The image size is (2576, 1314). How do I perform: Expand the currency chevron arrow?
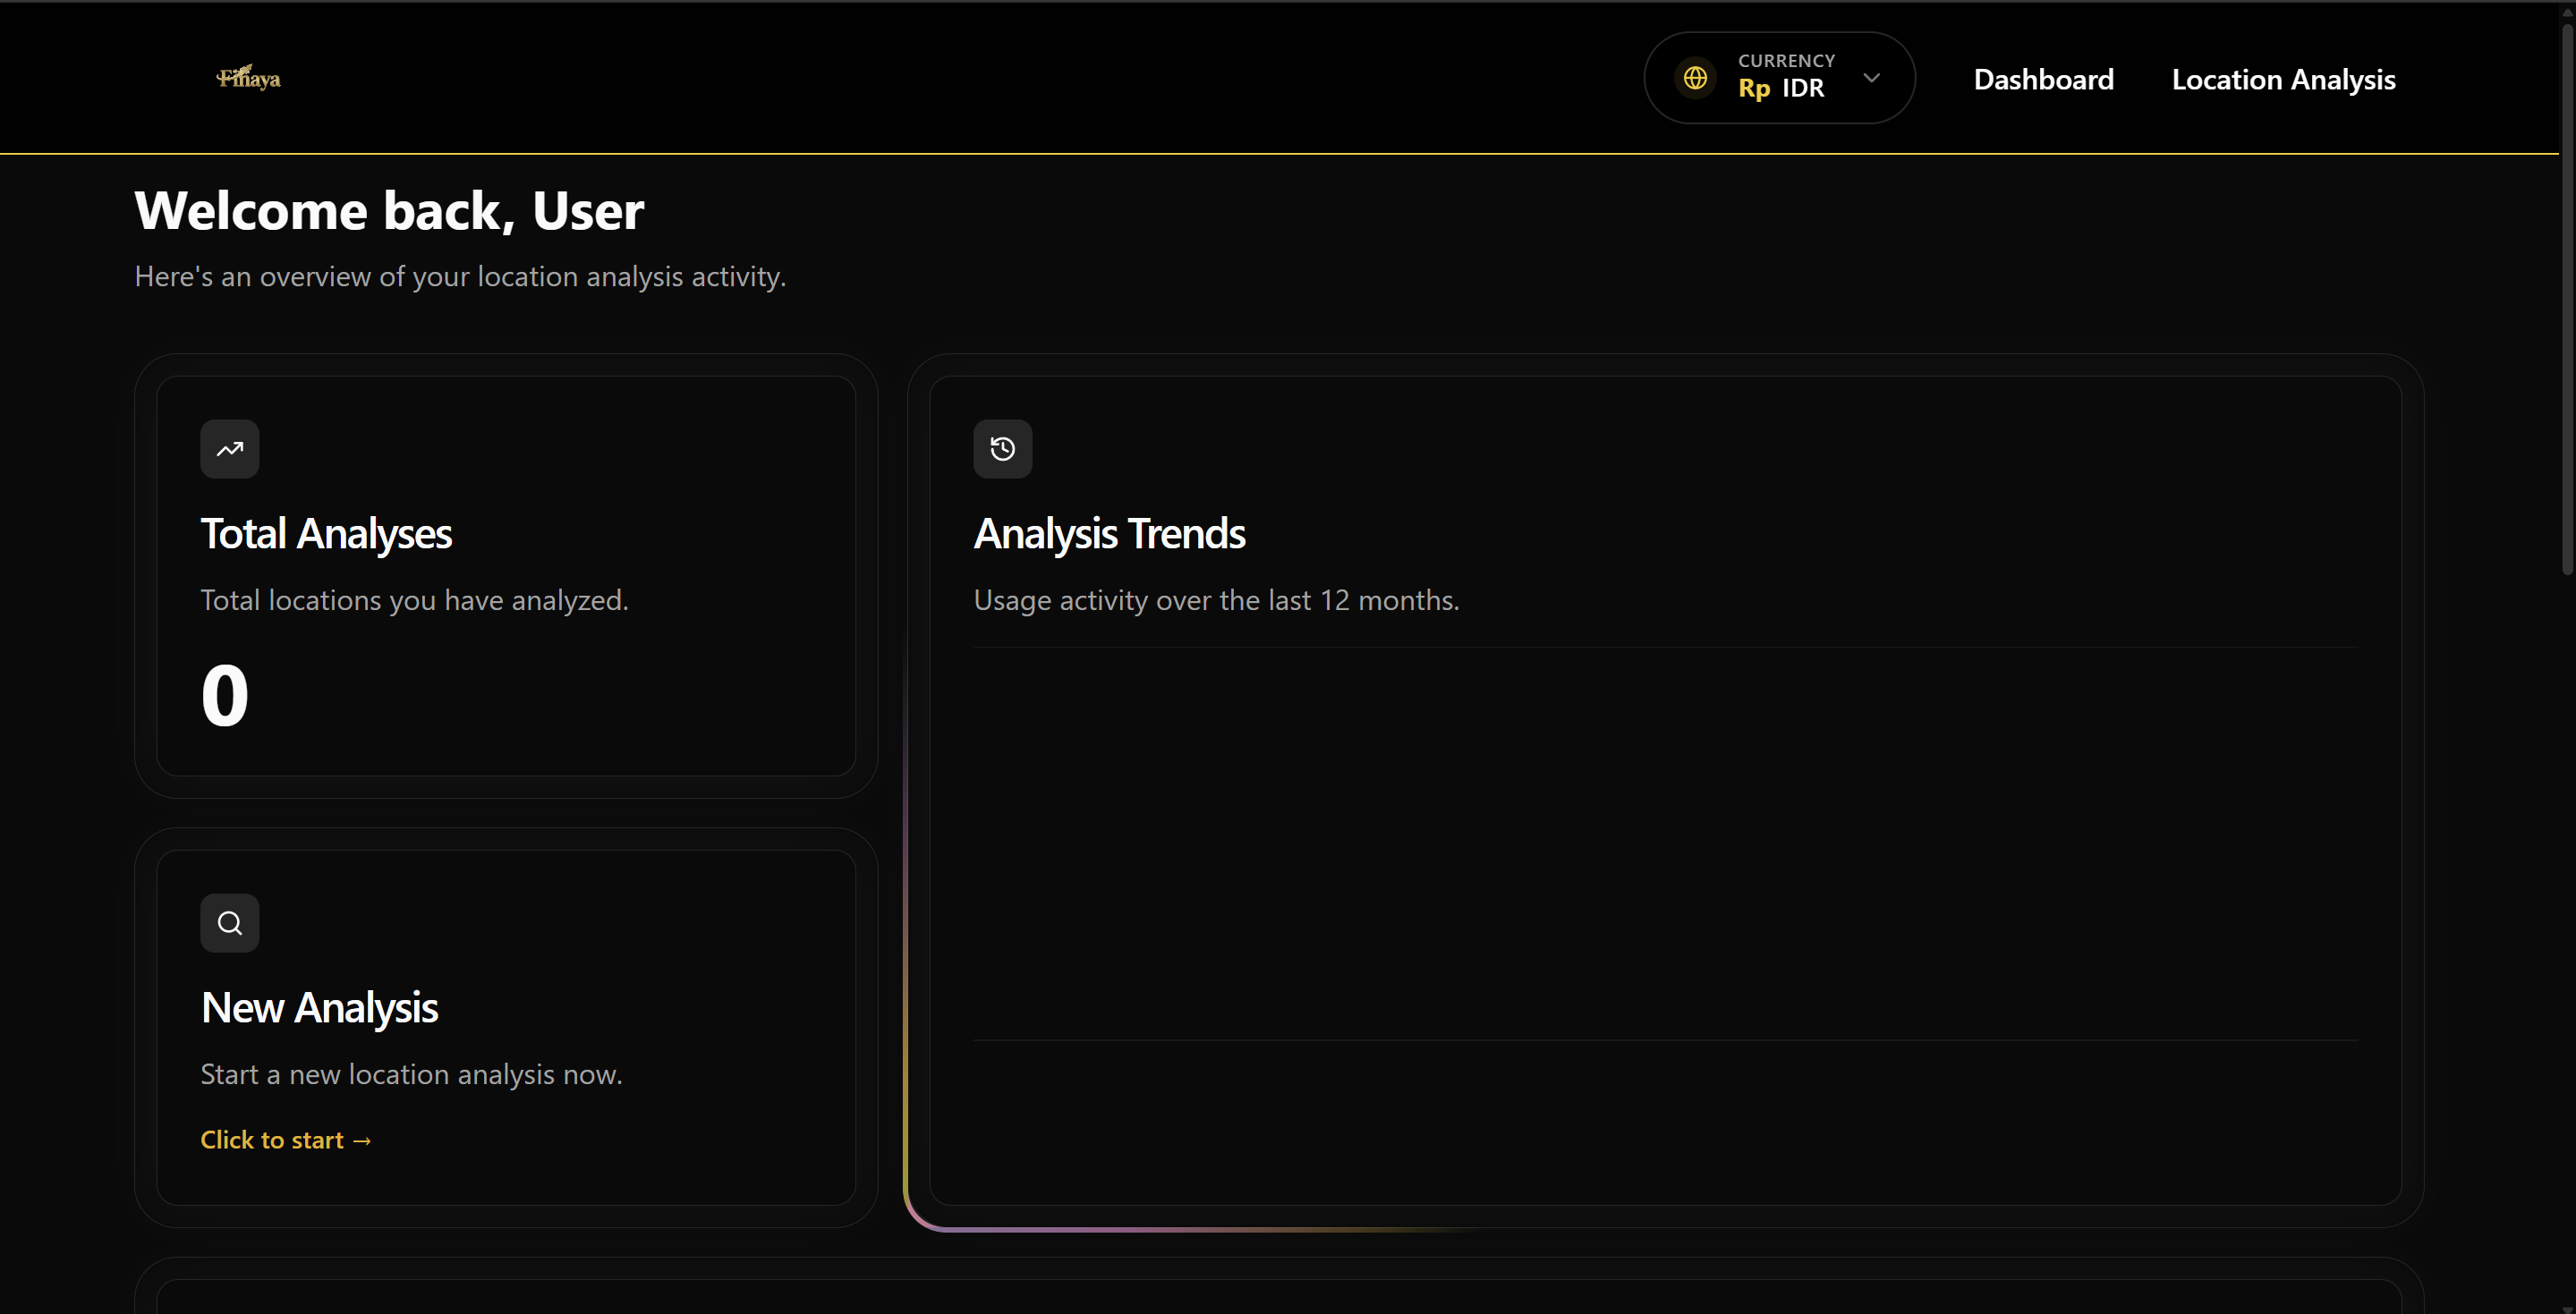1871,78
